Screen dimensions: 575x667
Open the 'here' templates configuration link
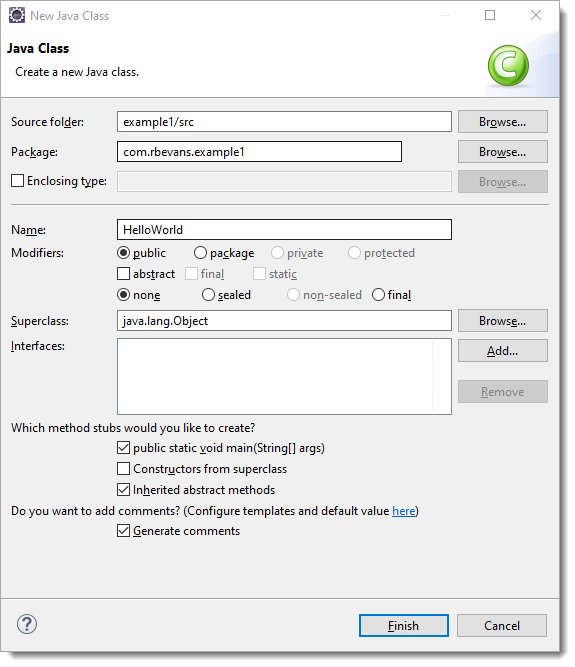tap(403, 510)
